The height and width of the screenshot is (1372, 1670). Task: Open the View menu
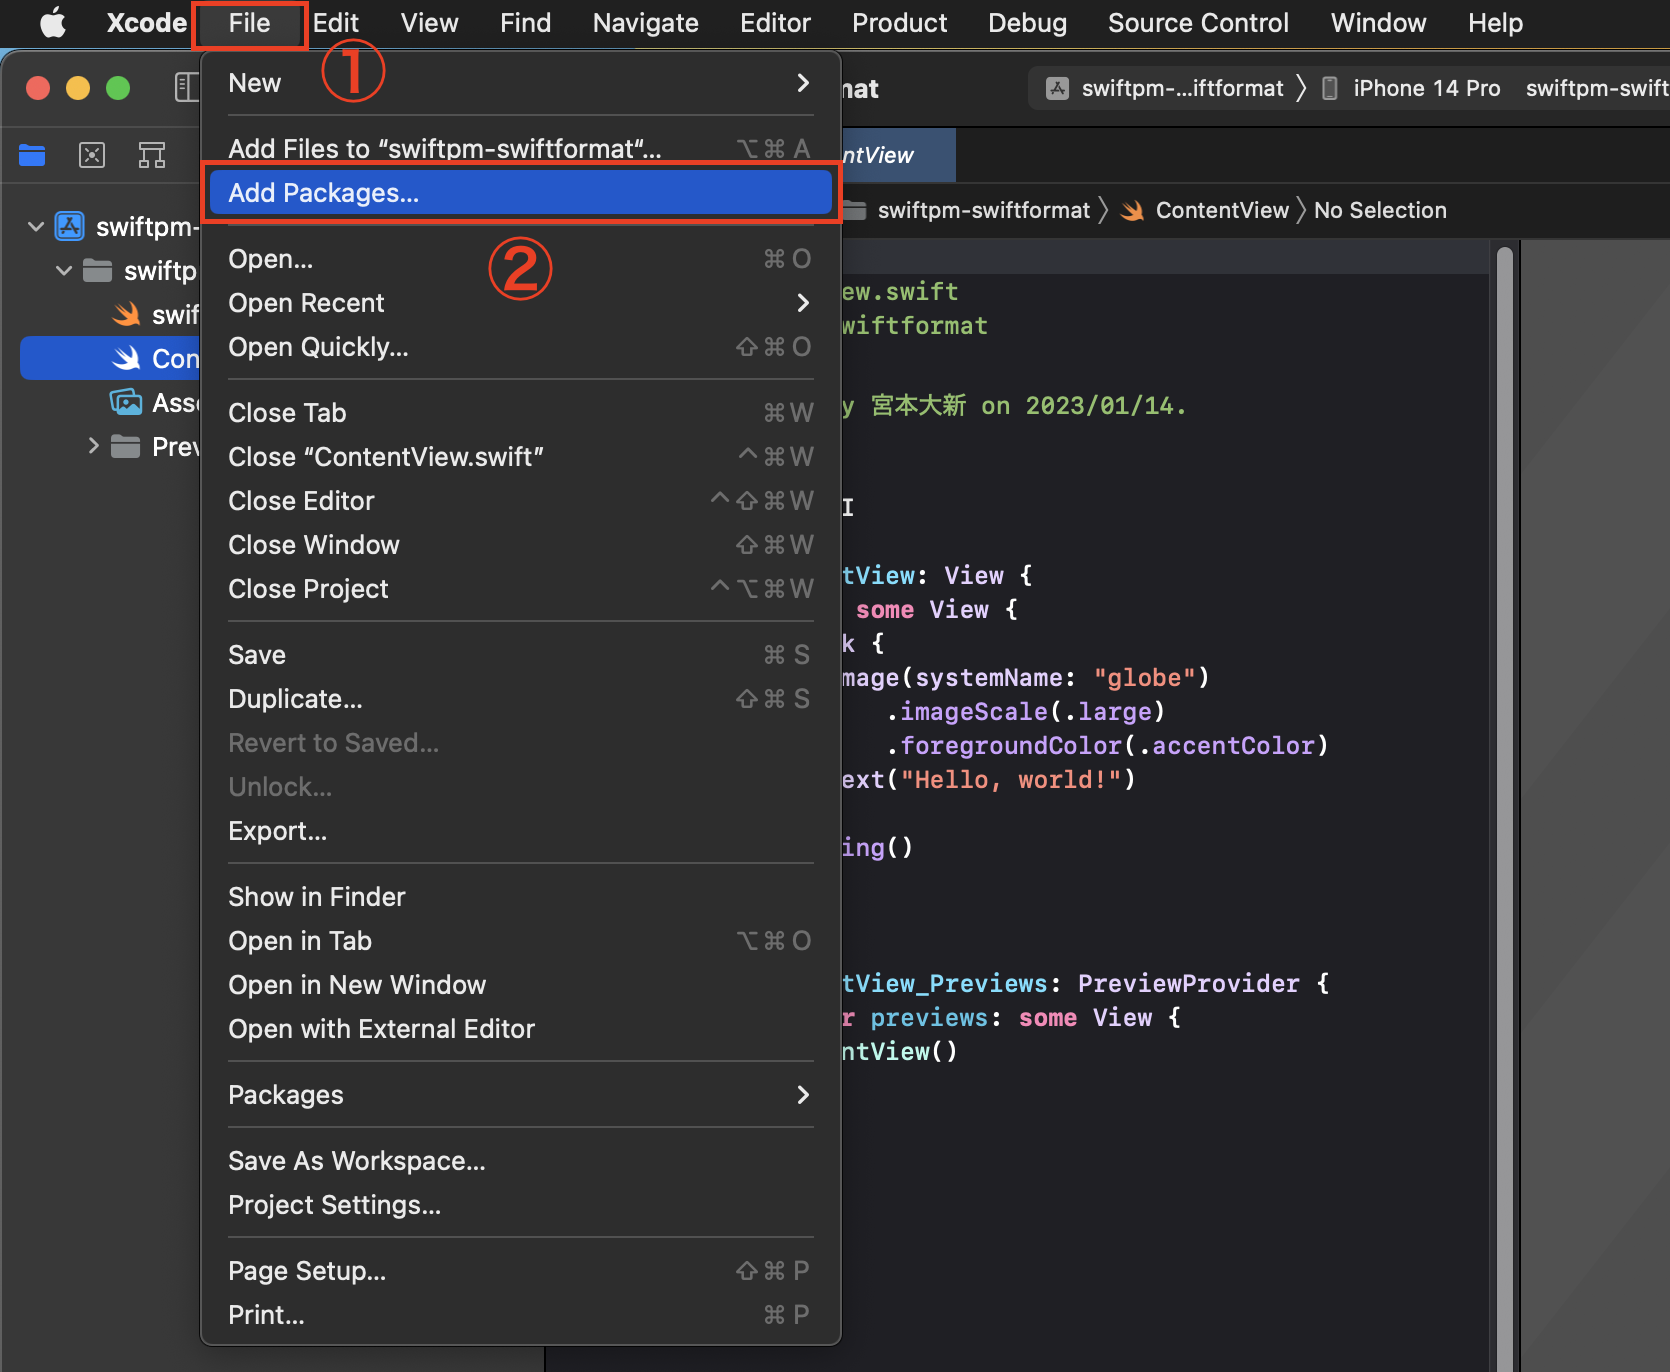[x=430, y=22]
